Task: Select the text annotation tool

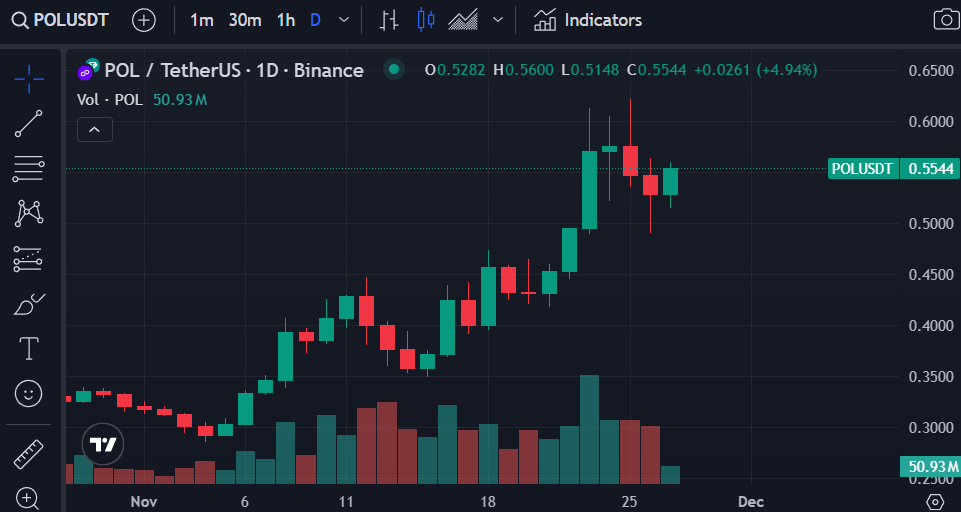Action: point(29,348)
